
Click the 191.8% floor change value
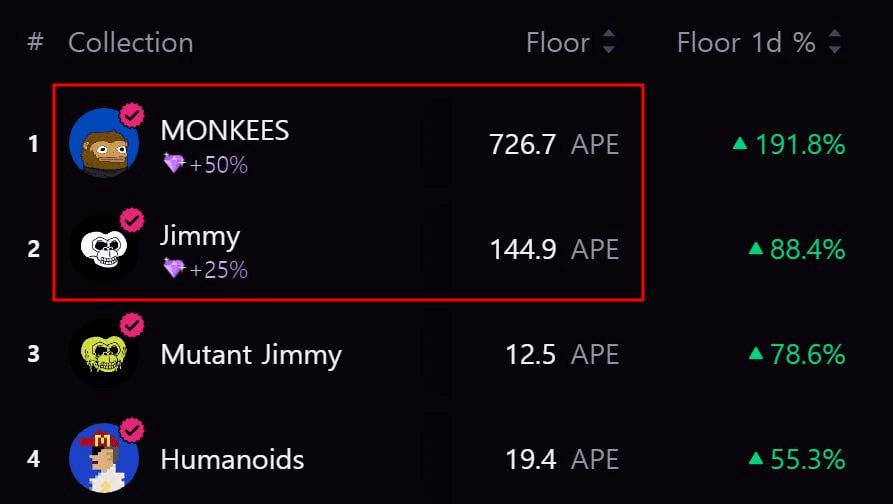pos(789,144)
